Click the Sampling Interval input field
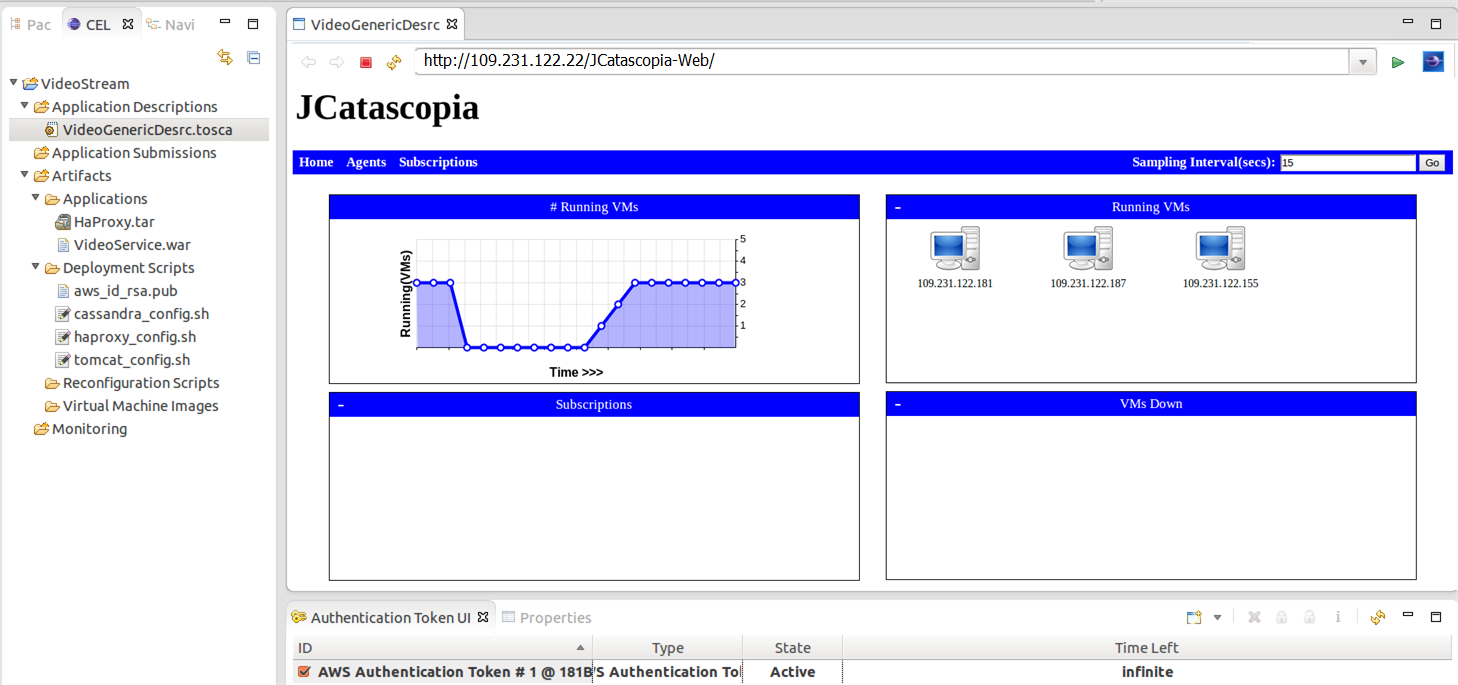The height and width of the screenshot is (685, 1458). [1348, 163]
